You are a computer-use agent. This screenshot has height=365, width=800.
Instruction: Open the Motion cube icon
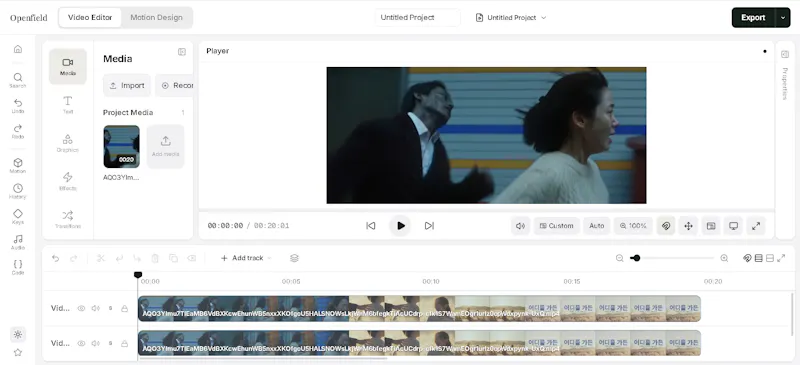pyautogui.click(x=18, y=165)
